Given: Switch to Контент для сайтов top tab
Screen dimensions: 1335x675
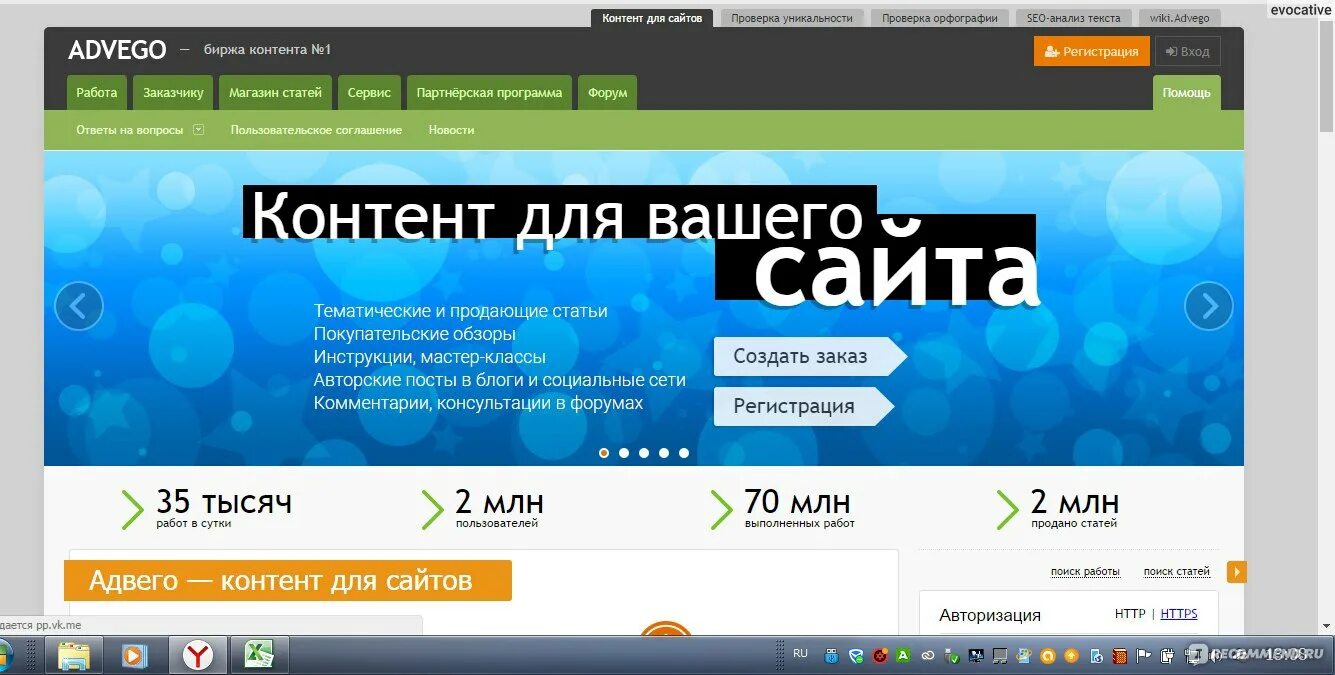Looking at the screenshot, I should [652, 18].
